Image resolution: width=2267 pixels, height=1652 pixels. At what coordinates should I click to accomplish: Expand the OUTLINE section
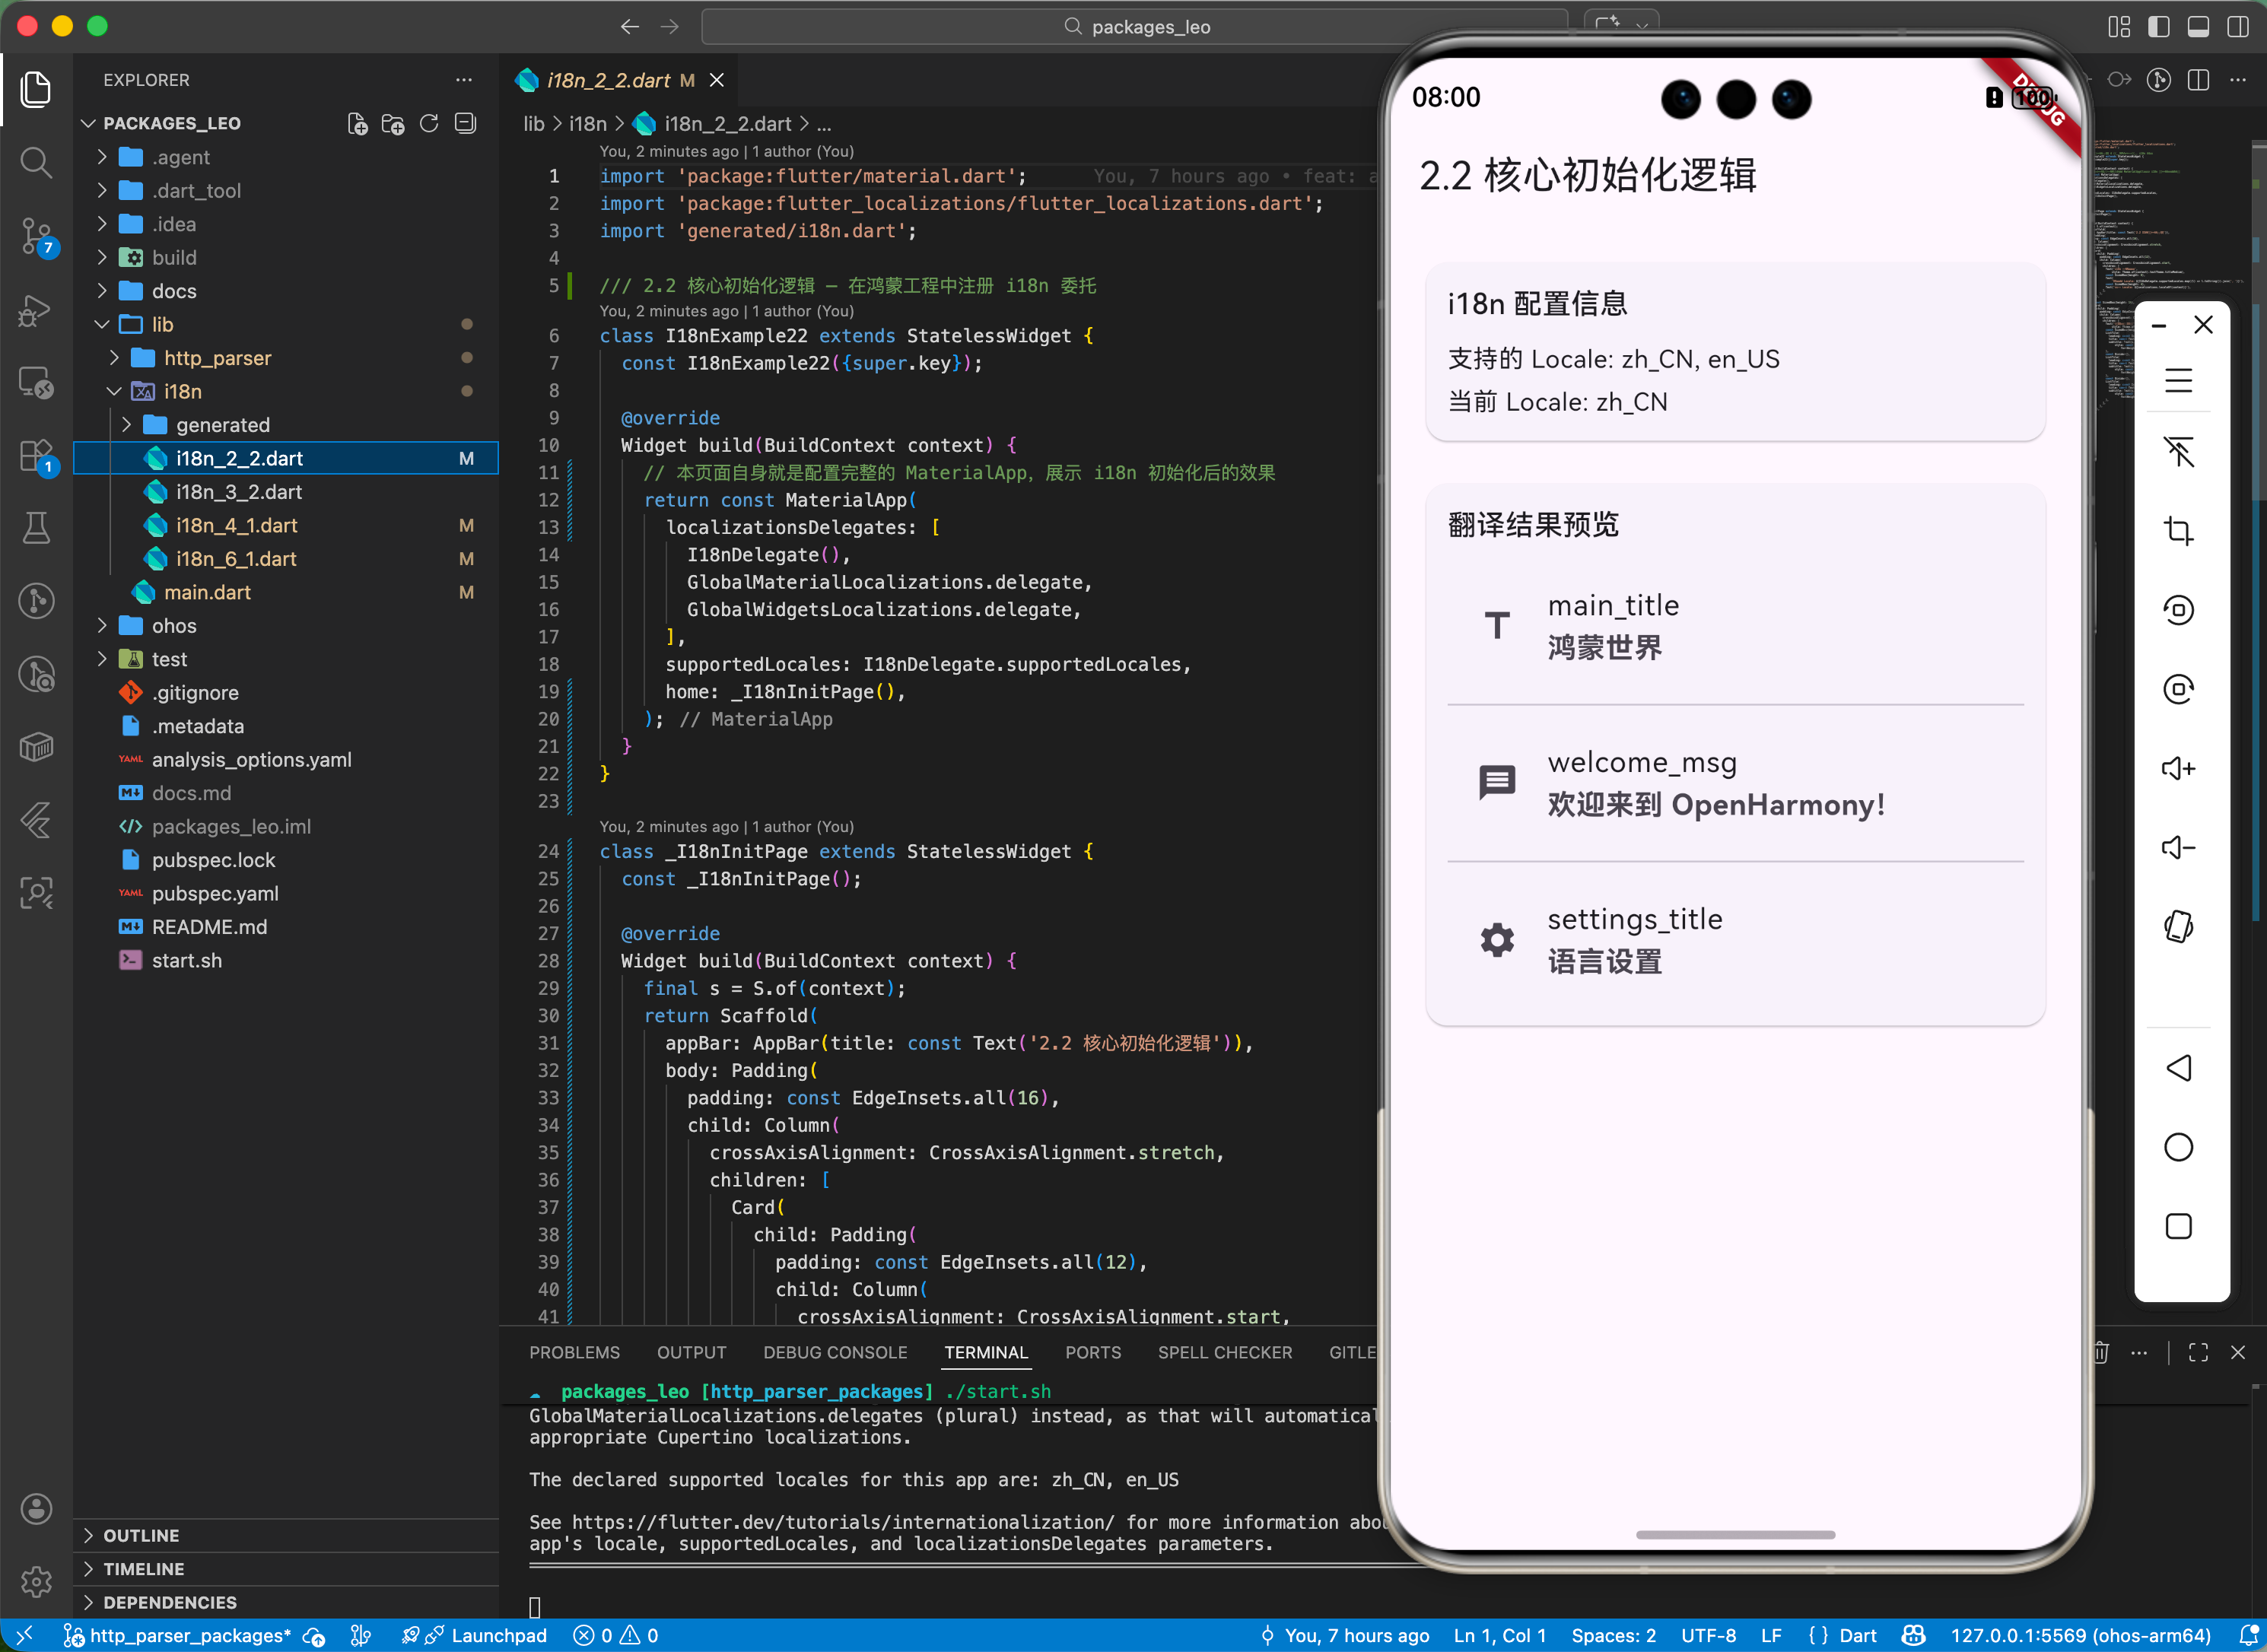(x=141, y=1535)
